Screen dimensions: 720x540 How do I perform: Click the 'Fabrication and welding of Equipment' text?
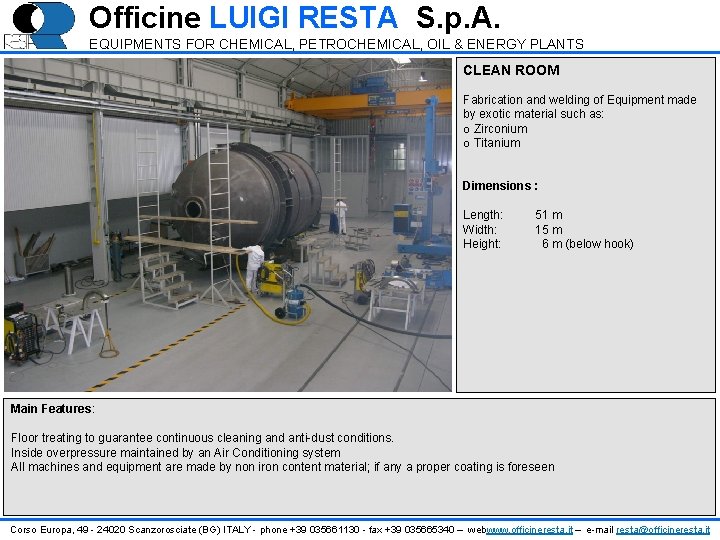point(579,107)
